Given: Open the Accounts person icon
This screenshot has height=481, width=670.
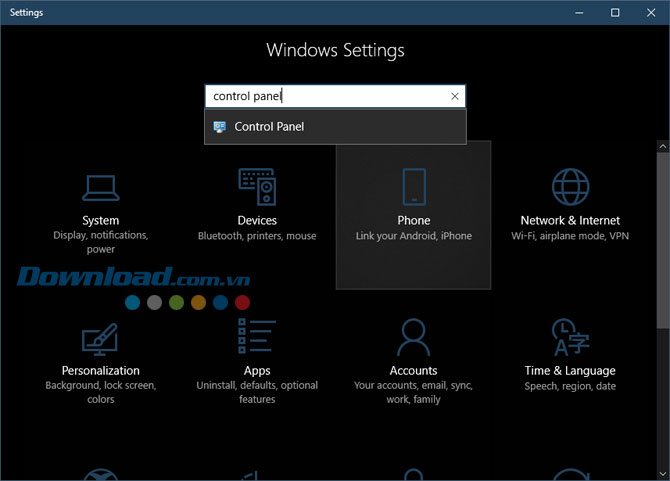Looking at the screenshot, I should point(414,338).
